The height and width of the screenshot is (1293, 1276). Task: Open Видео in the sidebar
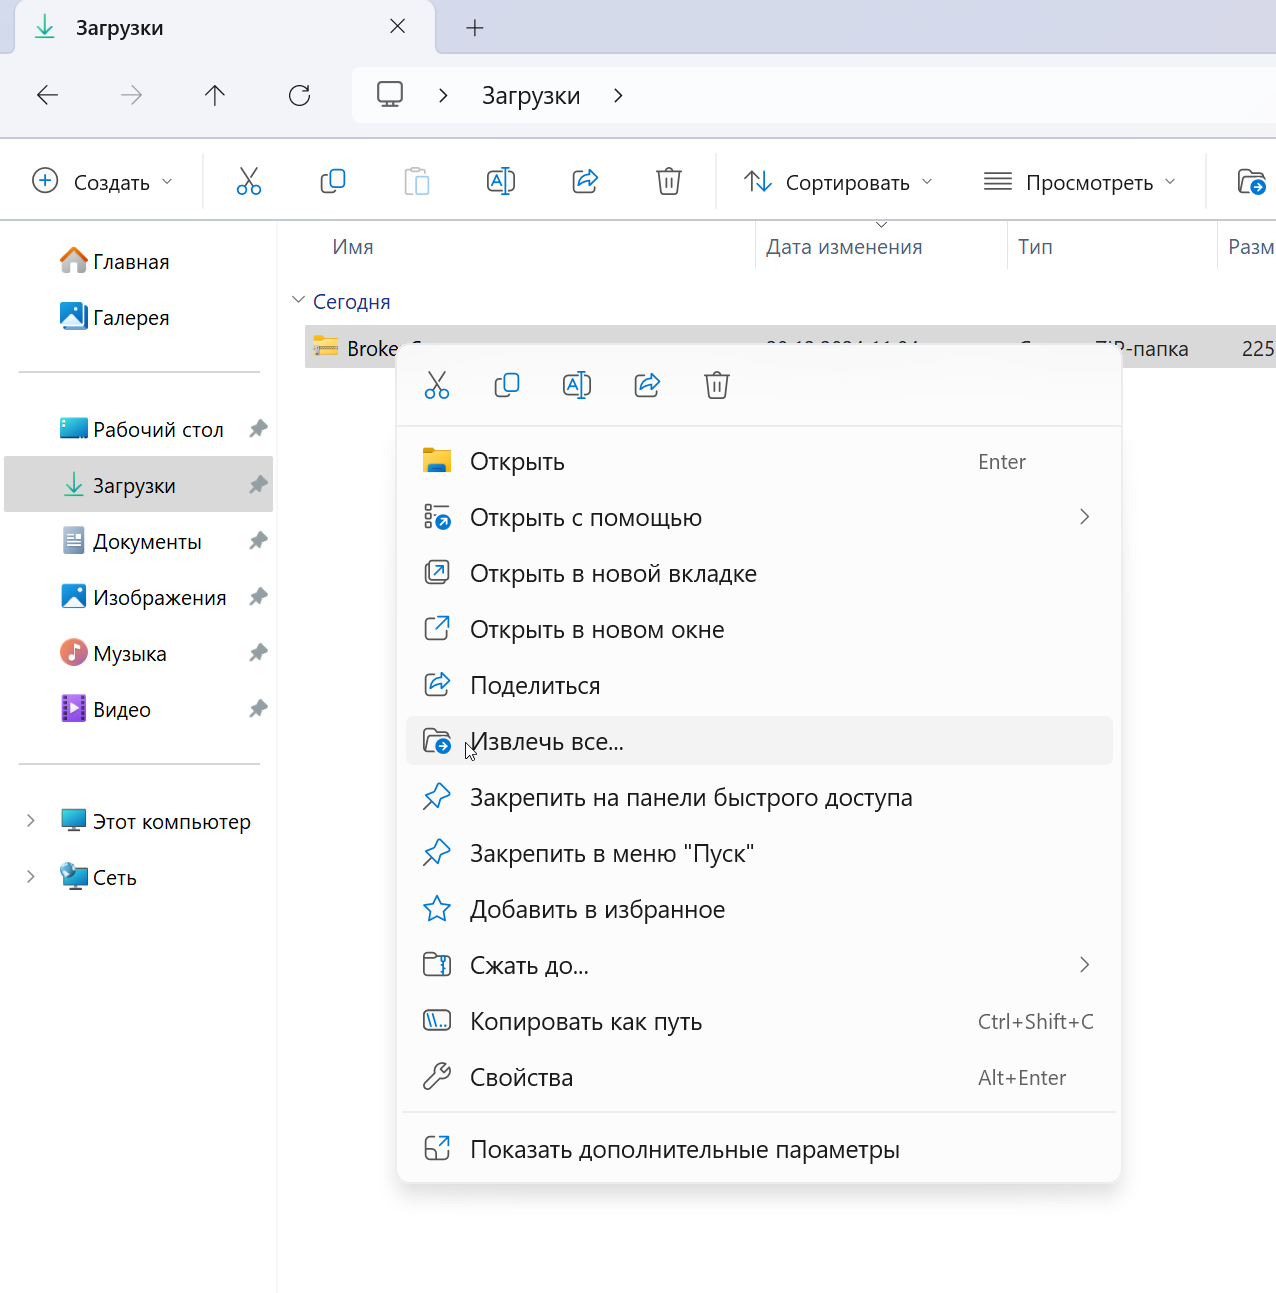[139, 709]
